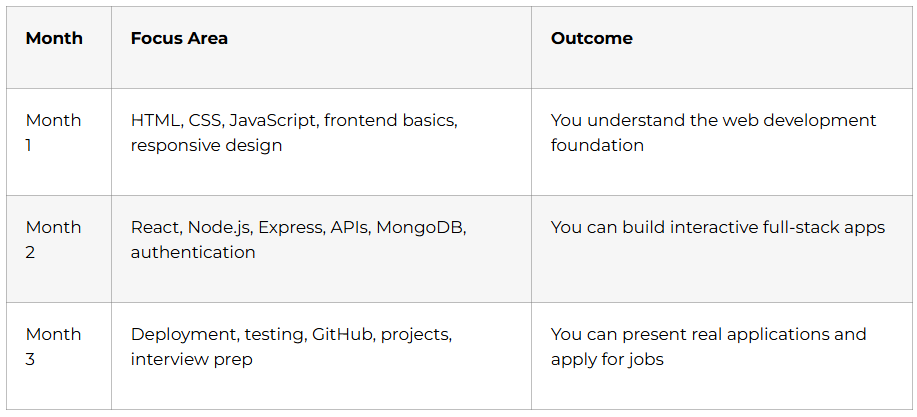
Task: Click the Outcome column header
Action: (591, 39)
